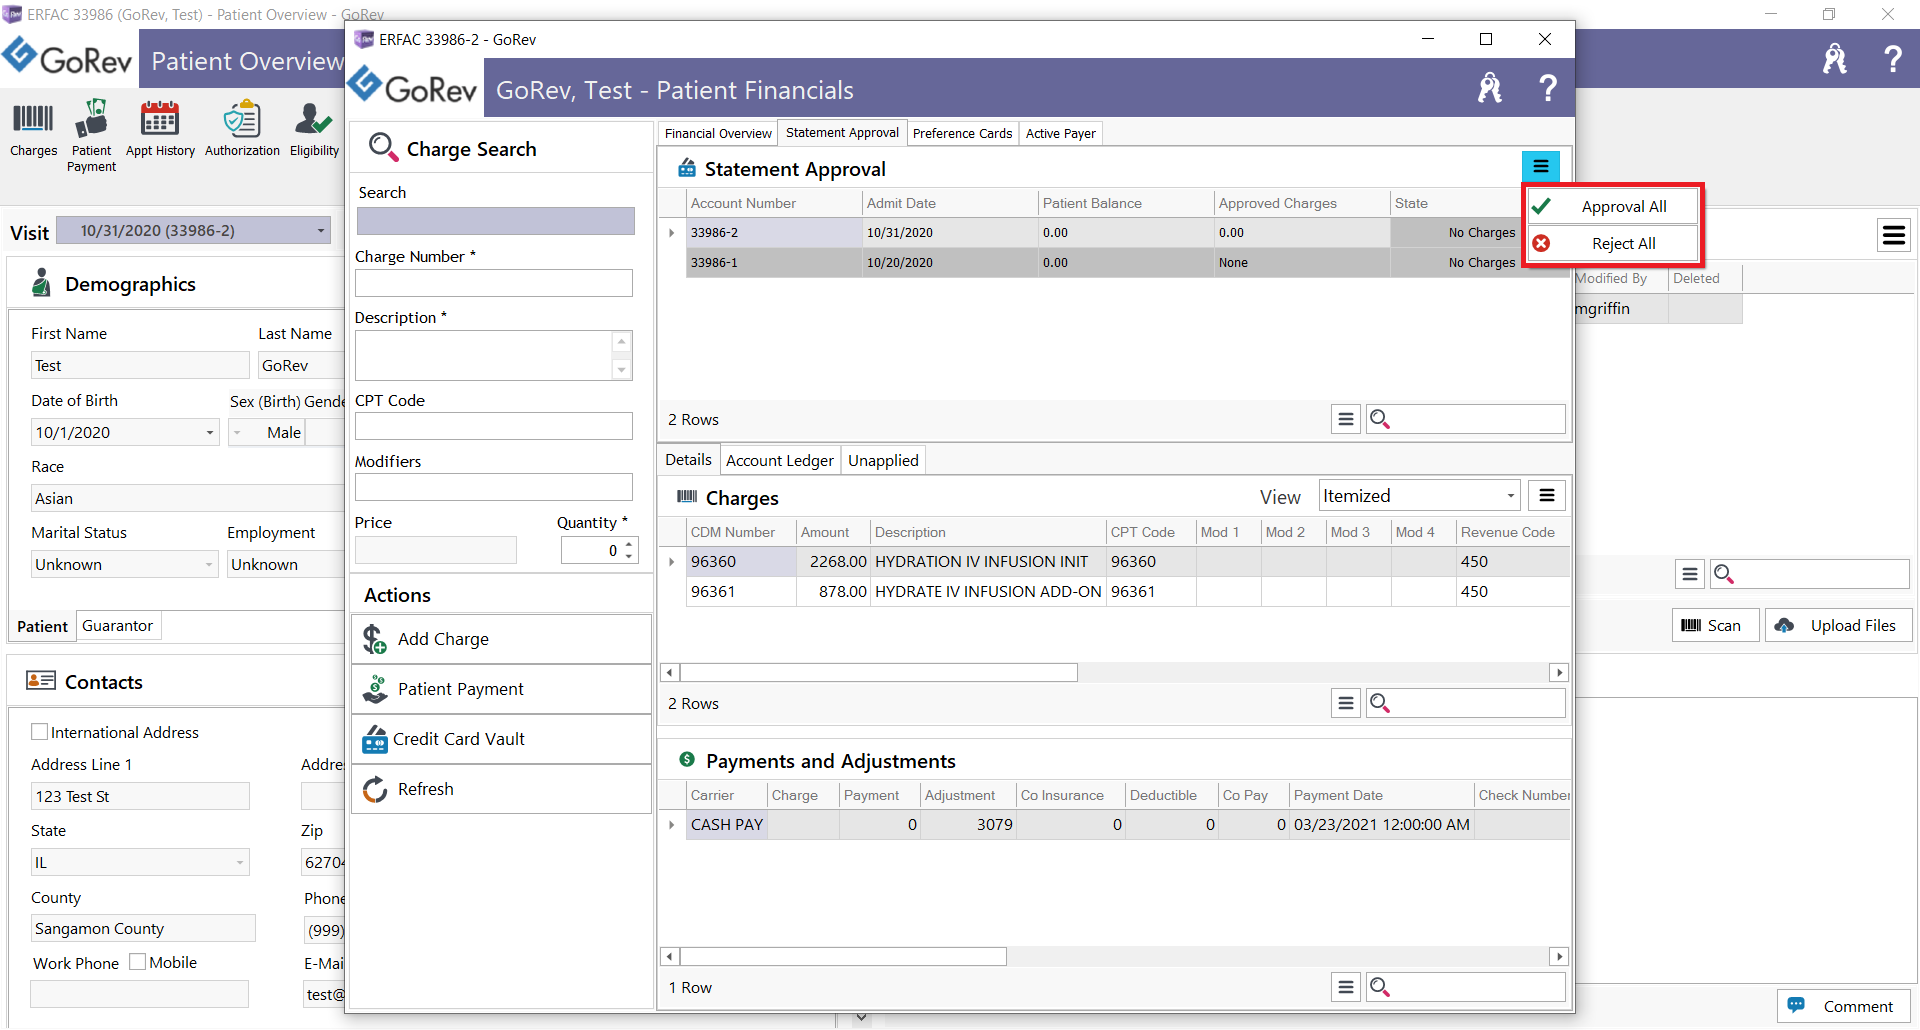Click GoRev logo in Patient Financials window
Viewport: 1920px width, 1030px height.
pyautogui.click(x=413, y=88)
